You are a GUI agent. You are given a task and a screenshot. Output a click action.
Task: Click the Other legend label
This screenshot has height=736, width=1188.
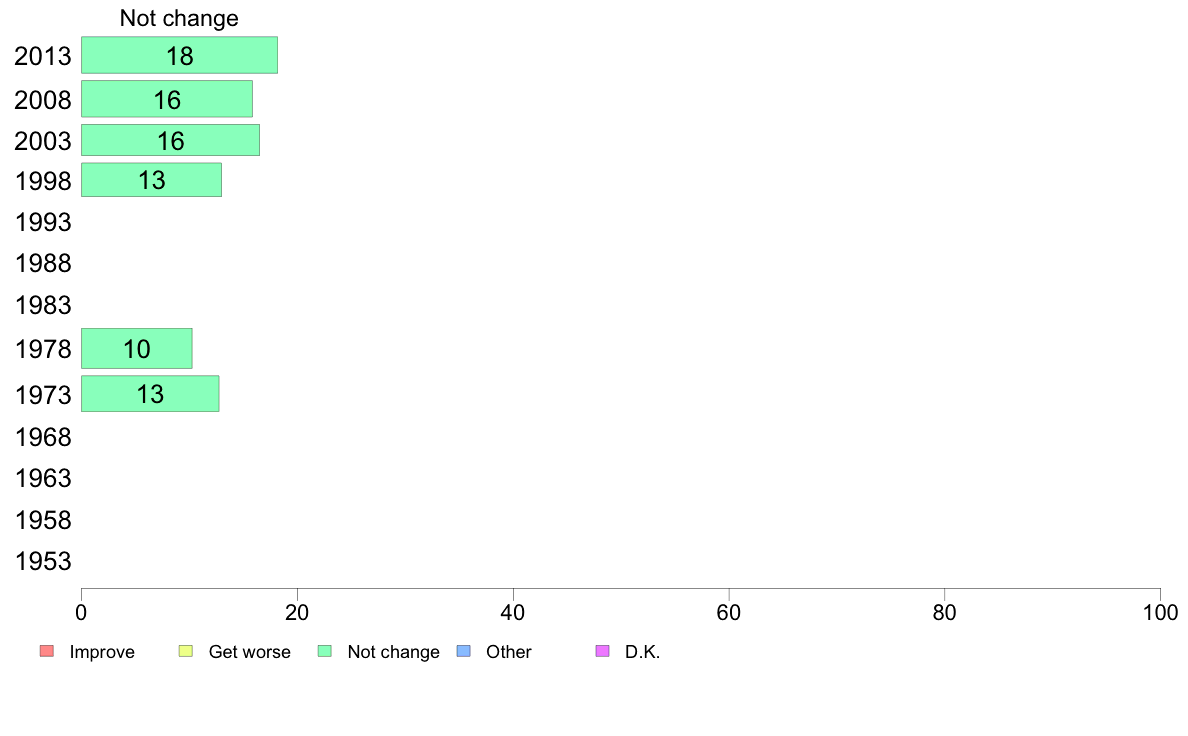click(508, 652)
